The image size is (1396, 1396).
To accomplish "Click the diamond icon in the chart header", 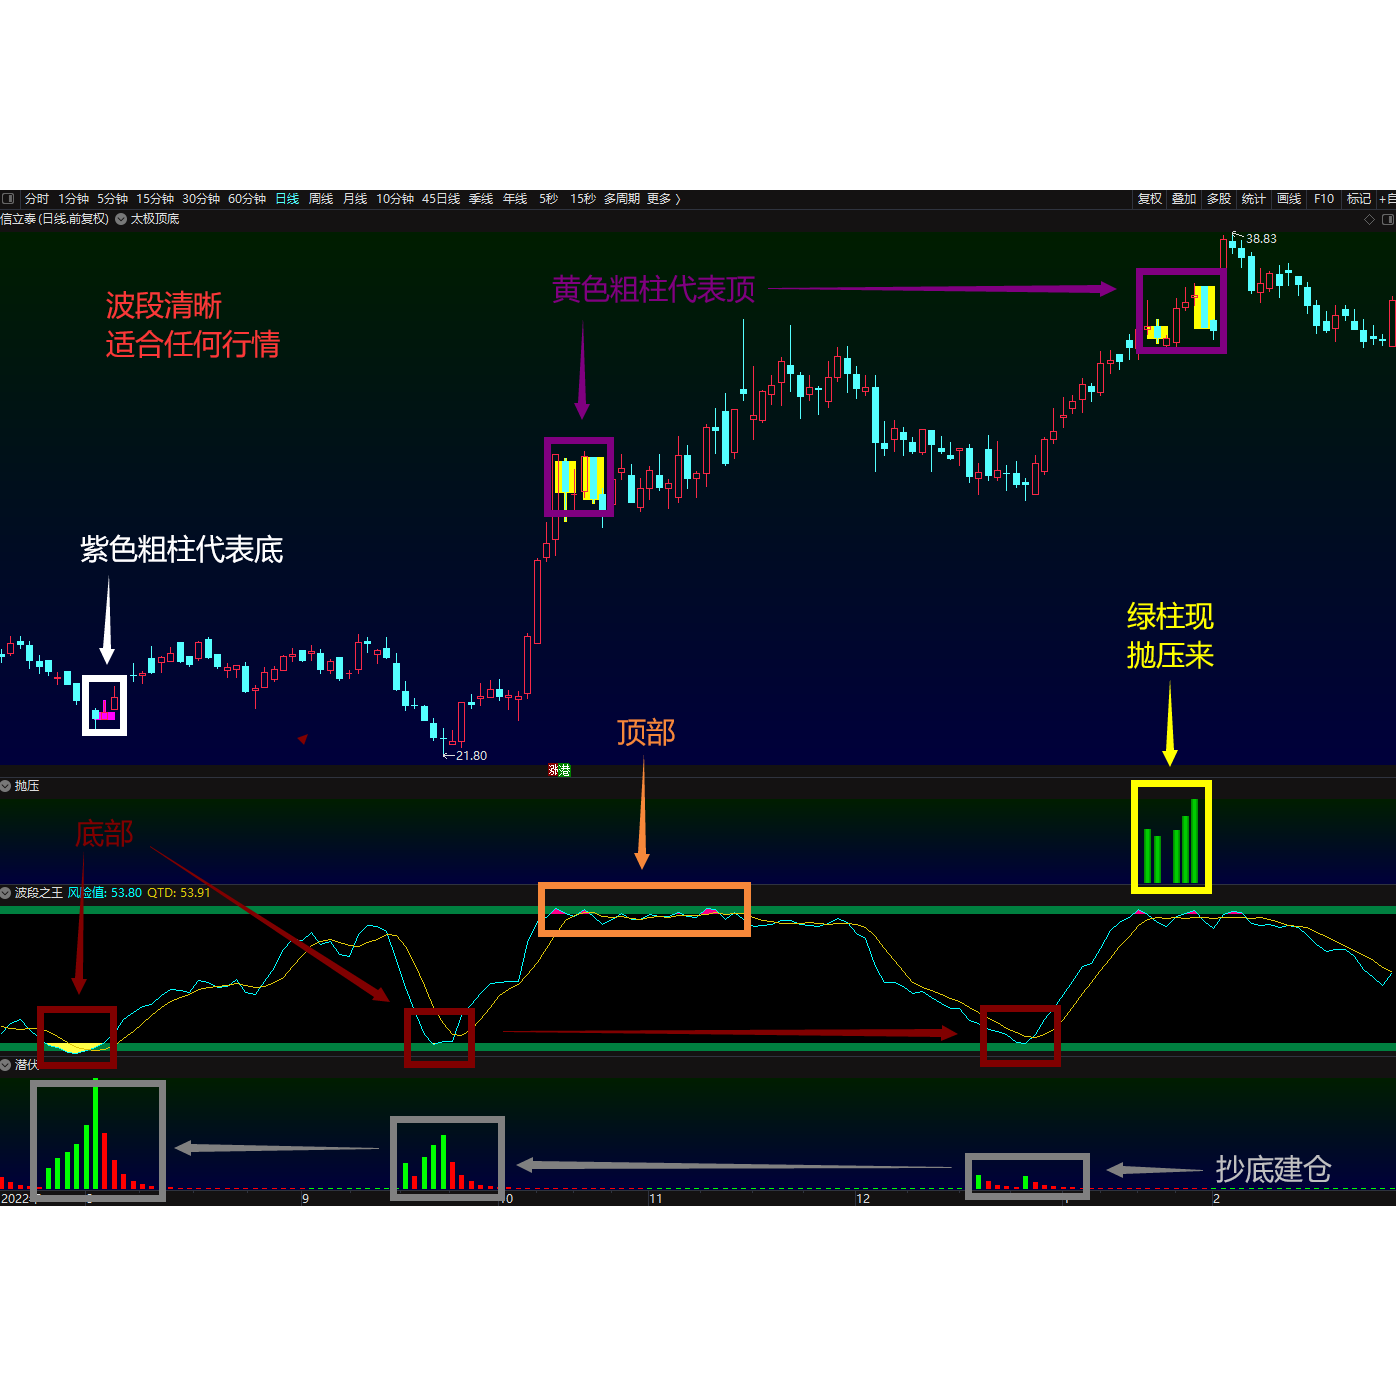I will tap(1369, 220).
